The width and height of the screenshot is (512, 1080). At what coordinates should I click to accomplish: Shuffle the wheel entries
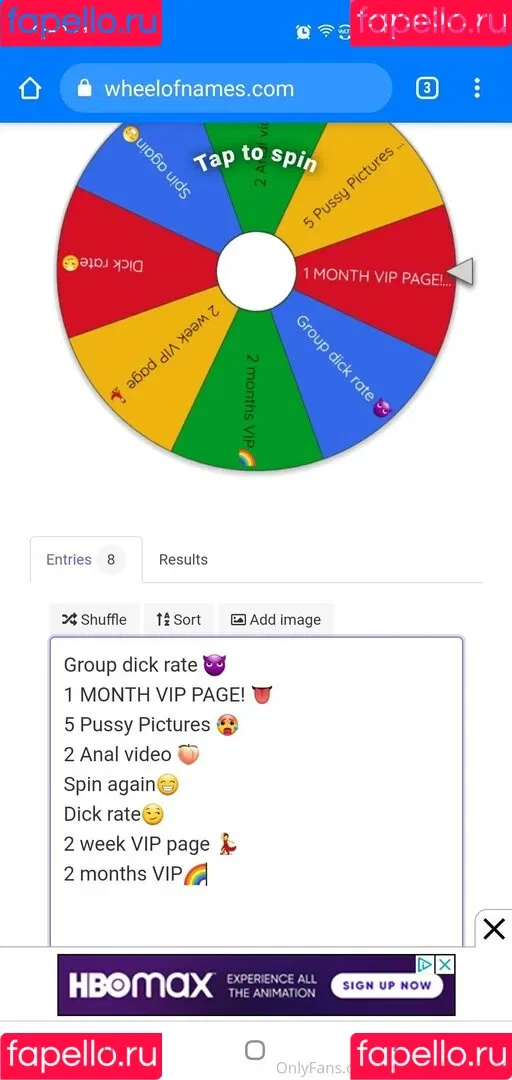[x=94, y=619]
